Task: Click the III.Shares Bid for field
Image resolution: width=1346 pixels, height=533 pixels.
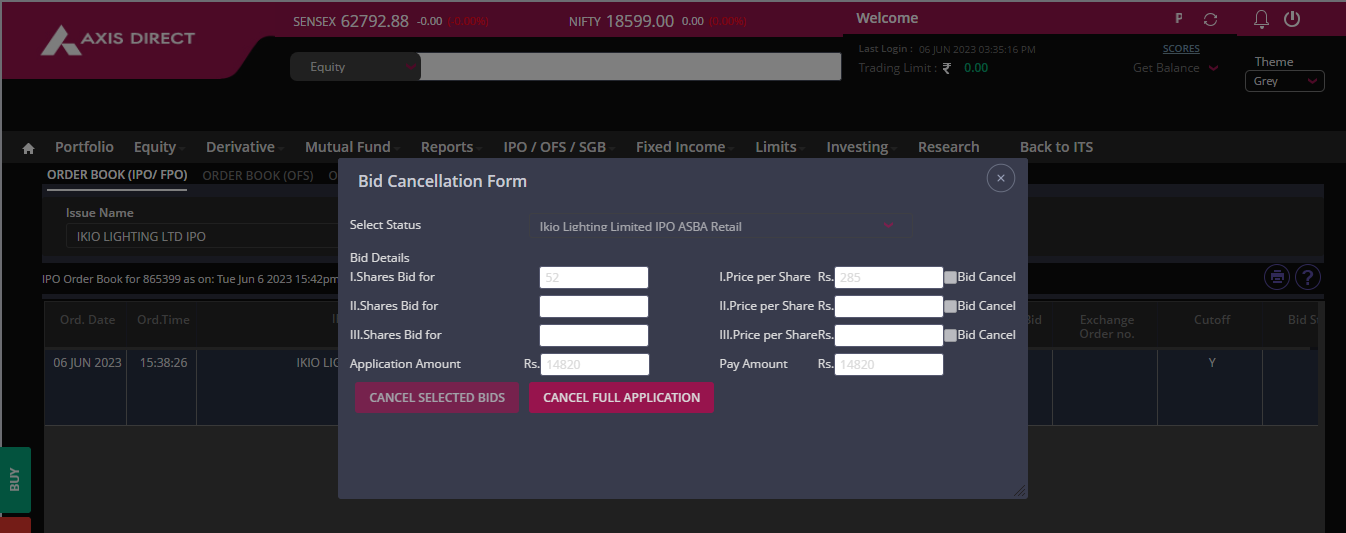Action: [x=594, y=335]
